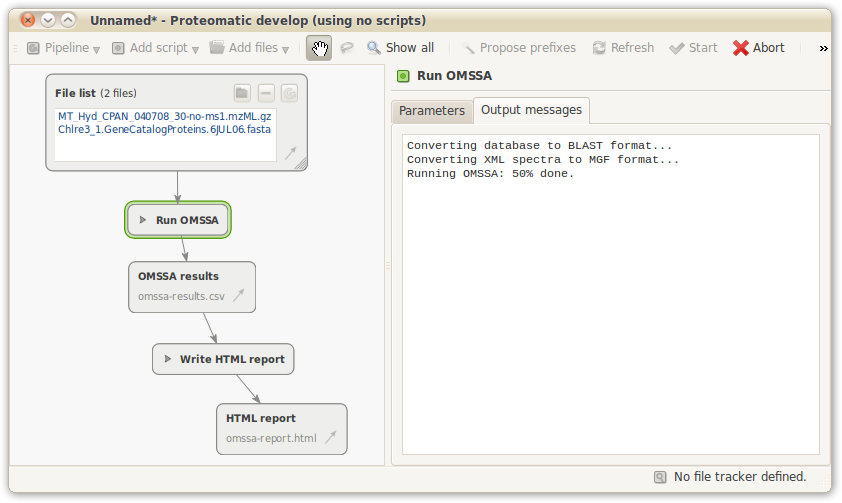Switch to the Parameters tab
This screenshot has width=842, height=503.
pyautogui.click(x=432, y=111)
